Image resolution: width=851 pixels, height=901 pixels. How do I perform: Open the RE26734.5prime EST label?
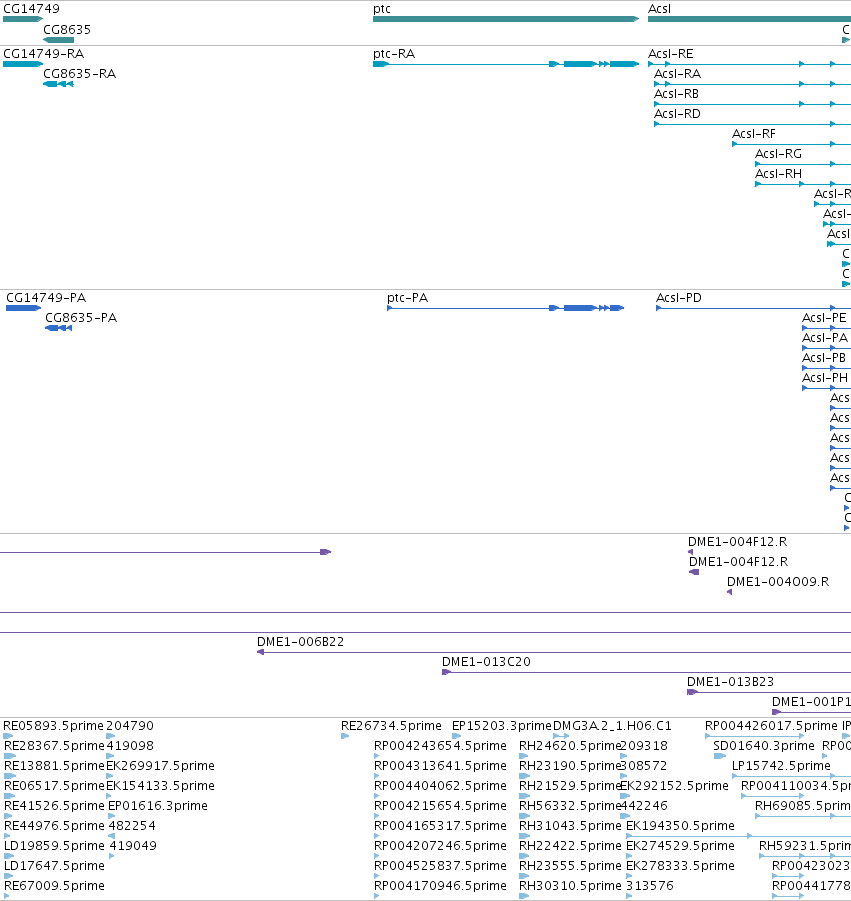391,726
